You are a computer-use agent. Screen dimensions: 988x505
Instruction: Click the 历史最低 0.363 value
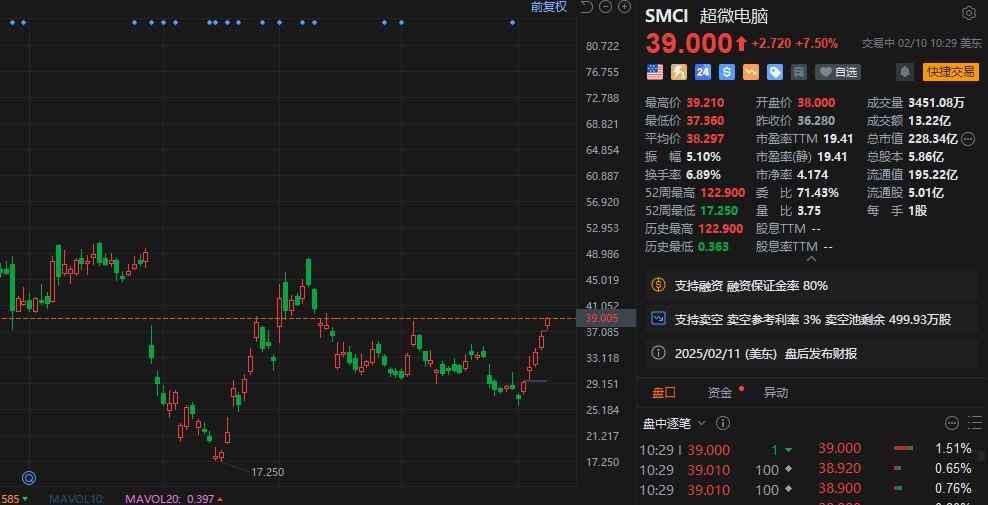[x=713, y=247]
